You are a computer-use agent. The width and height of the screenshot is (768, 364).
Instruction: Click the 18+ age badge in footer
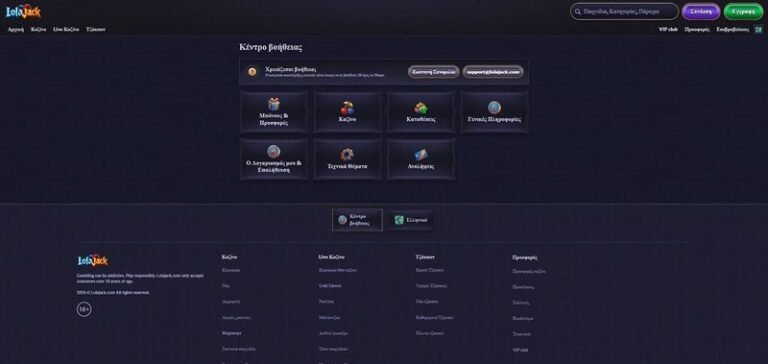click(84, 310)
